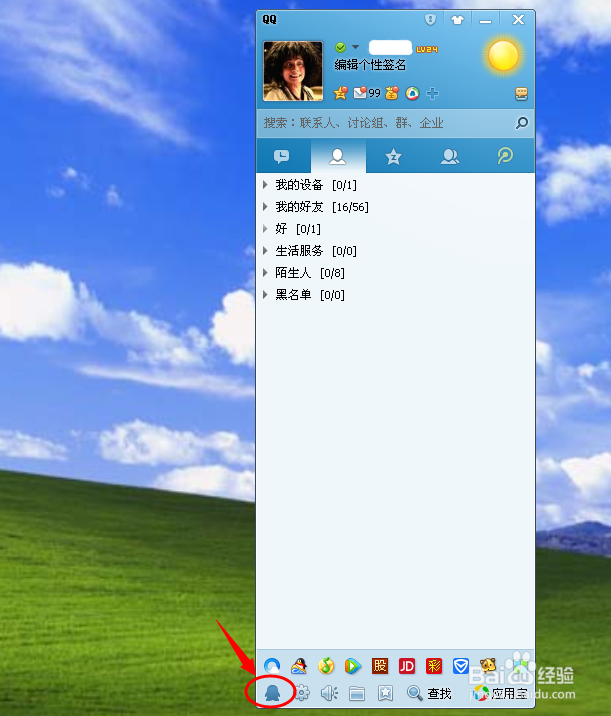Open the money bag wallet icon

(392, 93)
